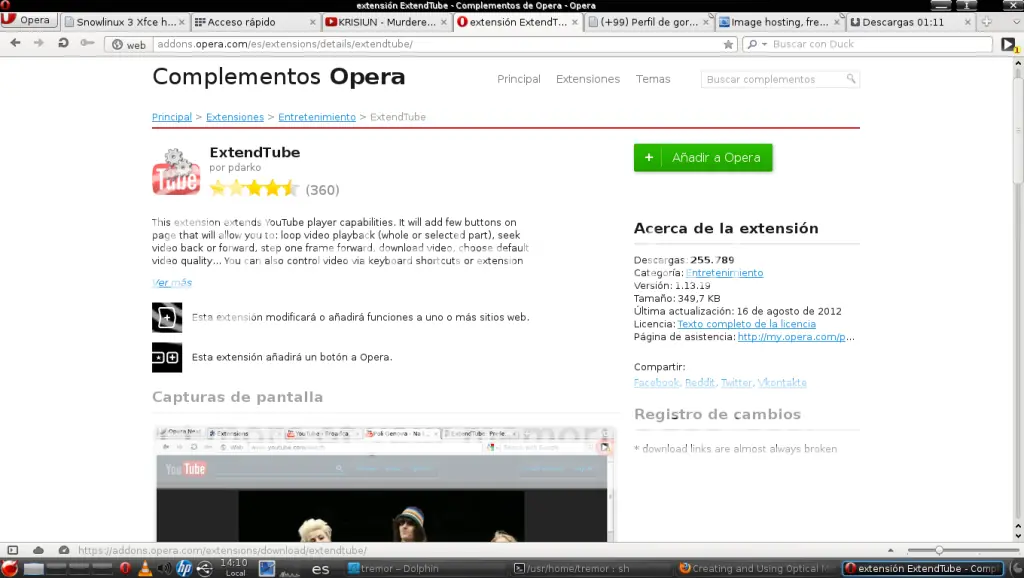Click the 14:10 Local clock

click(234, 568)
